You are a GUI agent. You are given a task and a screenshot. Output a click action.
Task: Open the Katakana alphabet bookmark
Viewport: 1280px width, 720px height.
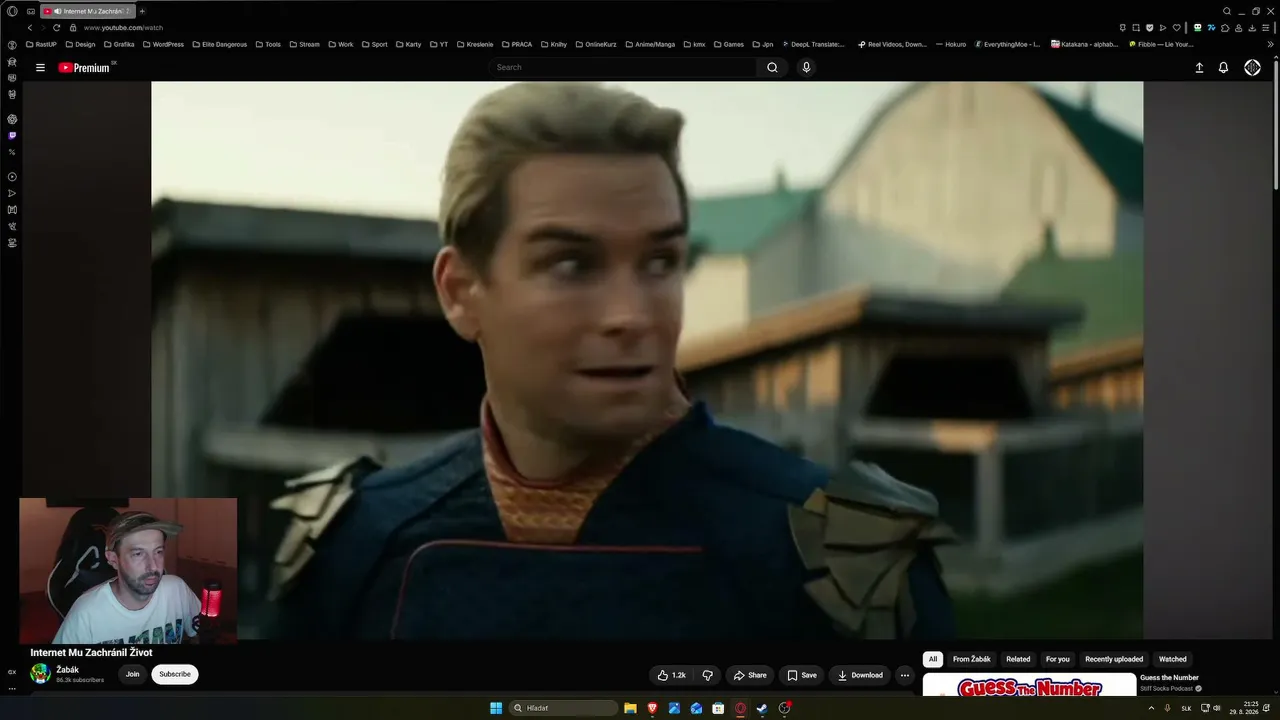[x=1085, y=44]
